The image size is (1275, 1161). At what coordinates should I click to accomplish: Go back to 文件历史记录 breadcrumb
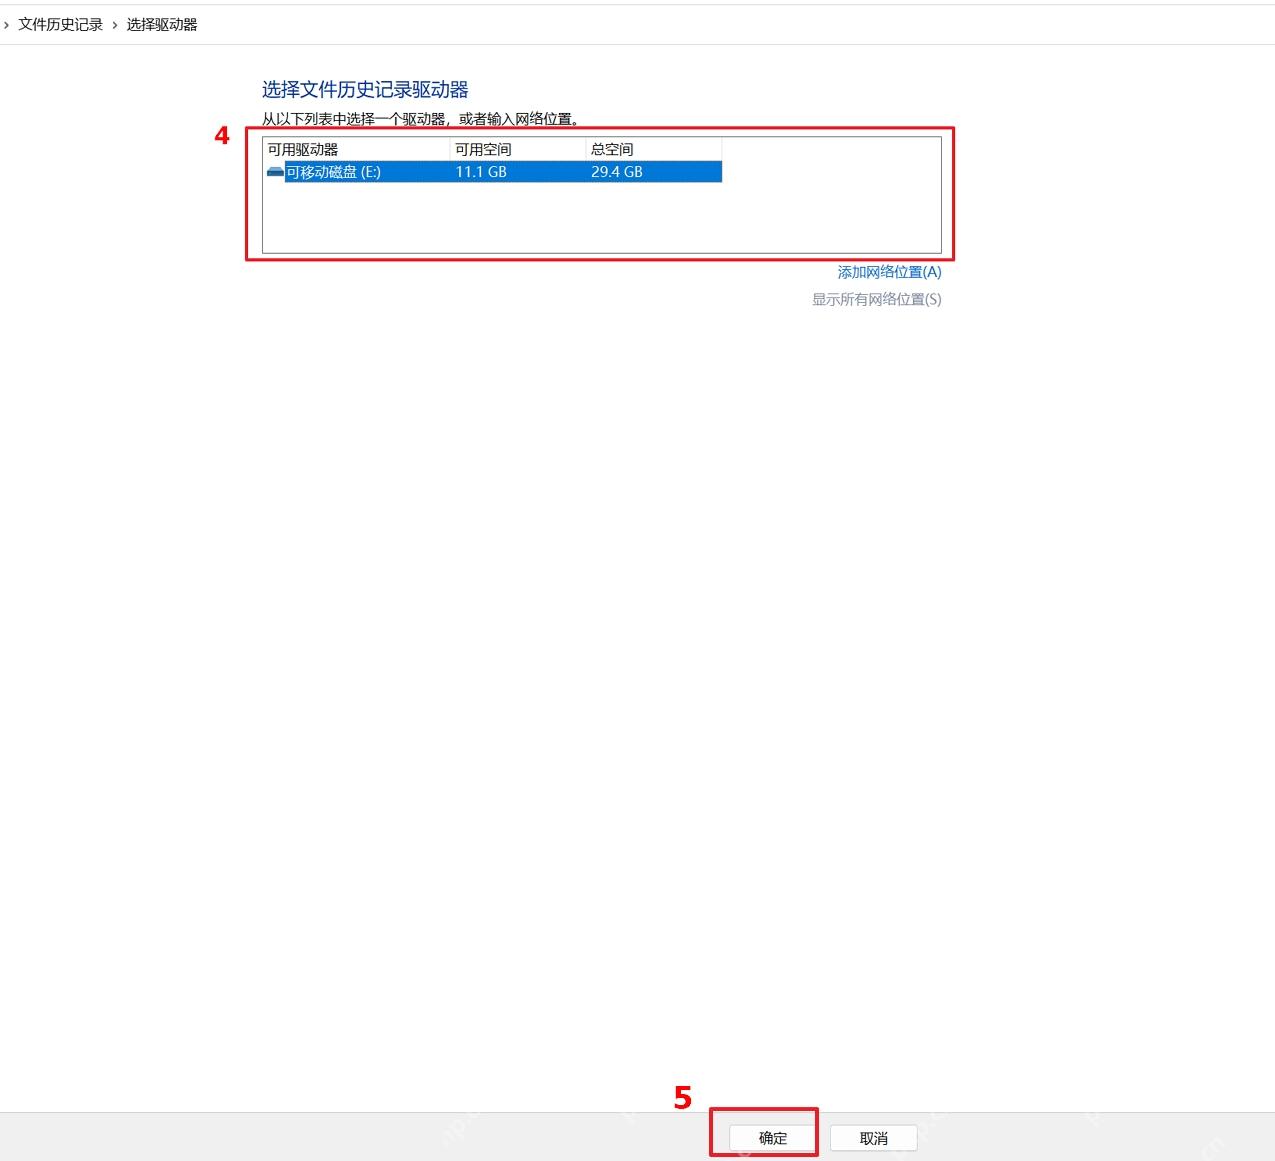61,25
